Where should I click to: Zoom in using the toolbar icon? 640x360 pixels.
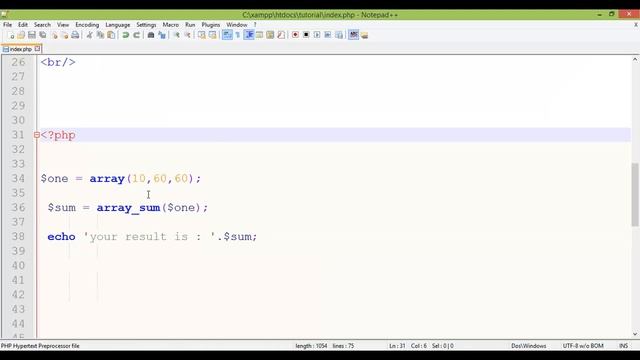[177, 35]
